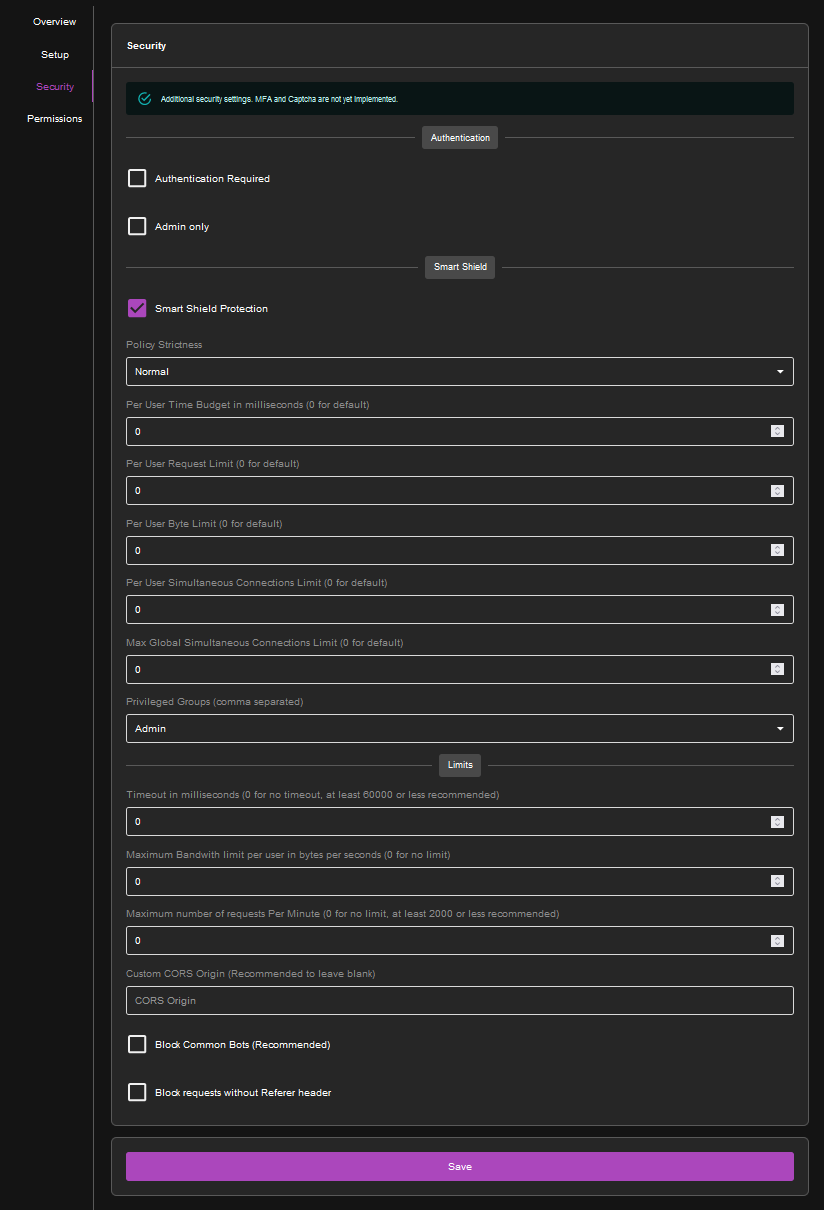Check the Admin only checkbox
This screenshot has width=824, height=1210.
point(137,226)
